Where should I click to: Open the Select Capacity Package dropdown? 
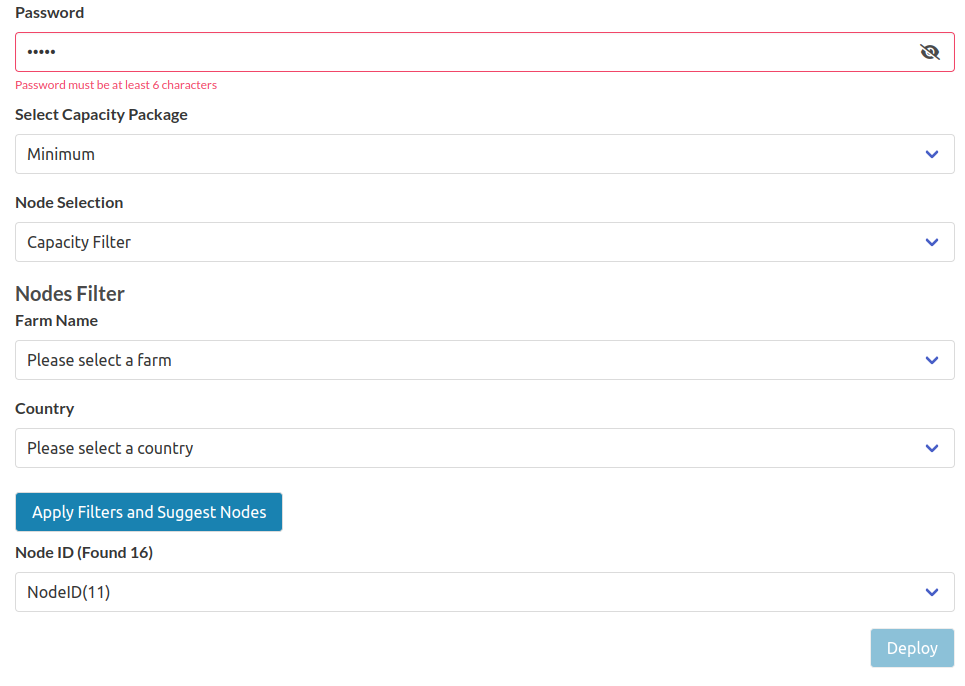[484, 154]
